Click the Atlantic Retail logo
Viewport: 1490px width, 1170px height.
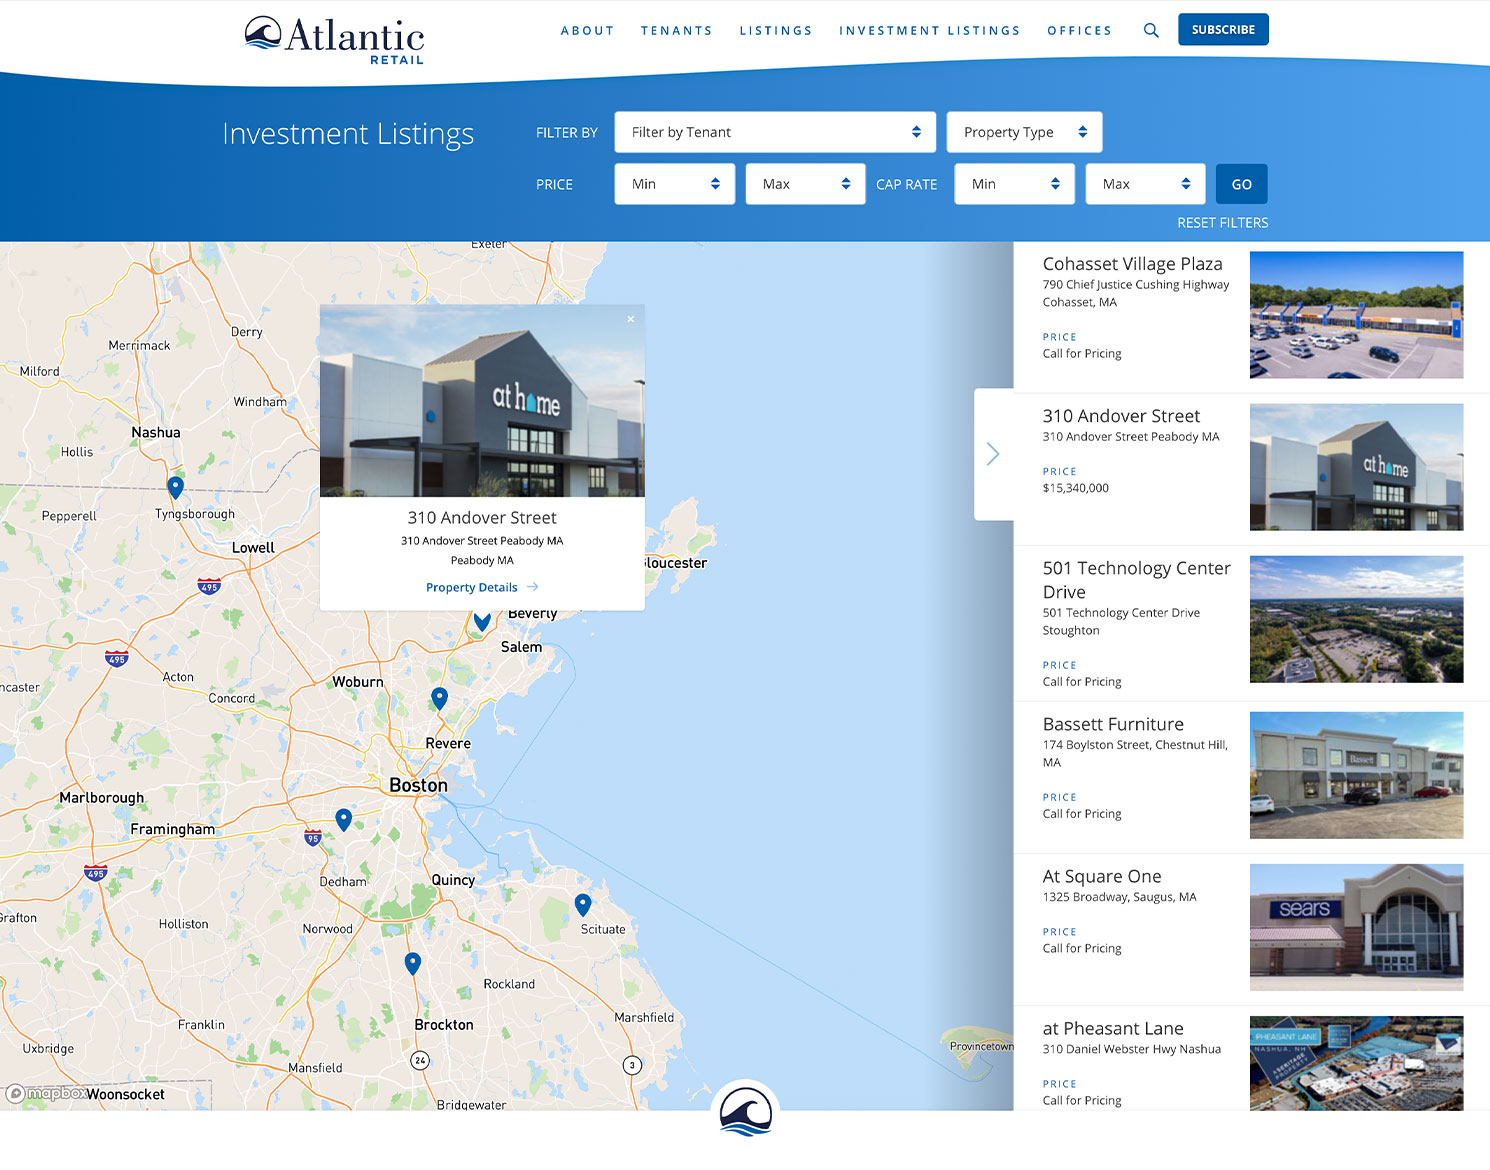pyautogui.click(x=335, y=40)
